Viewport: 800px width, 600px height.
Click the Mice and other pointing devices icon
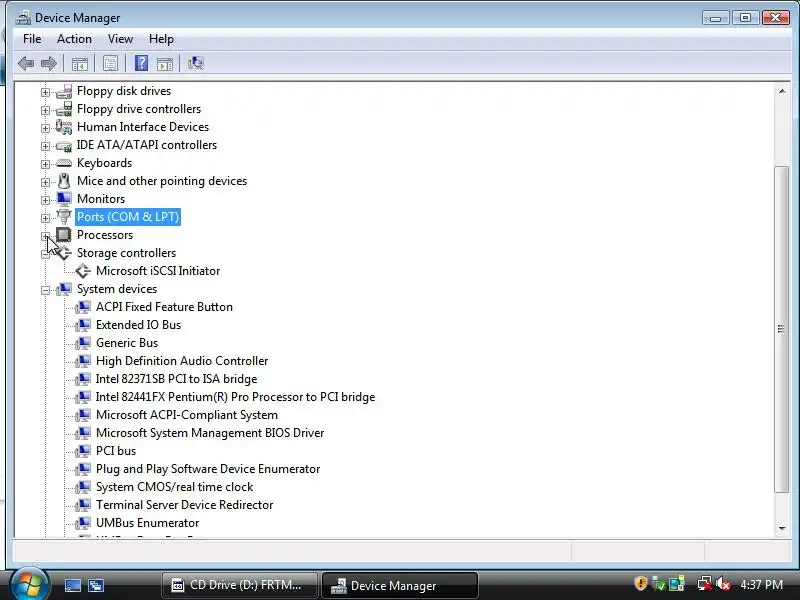[x=64, y=181]
